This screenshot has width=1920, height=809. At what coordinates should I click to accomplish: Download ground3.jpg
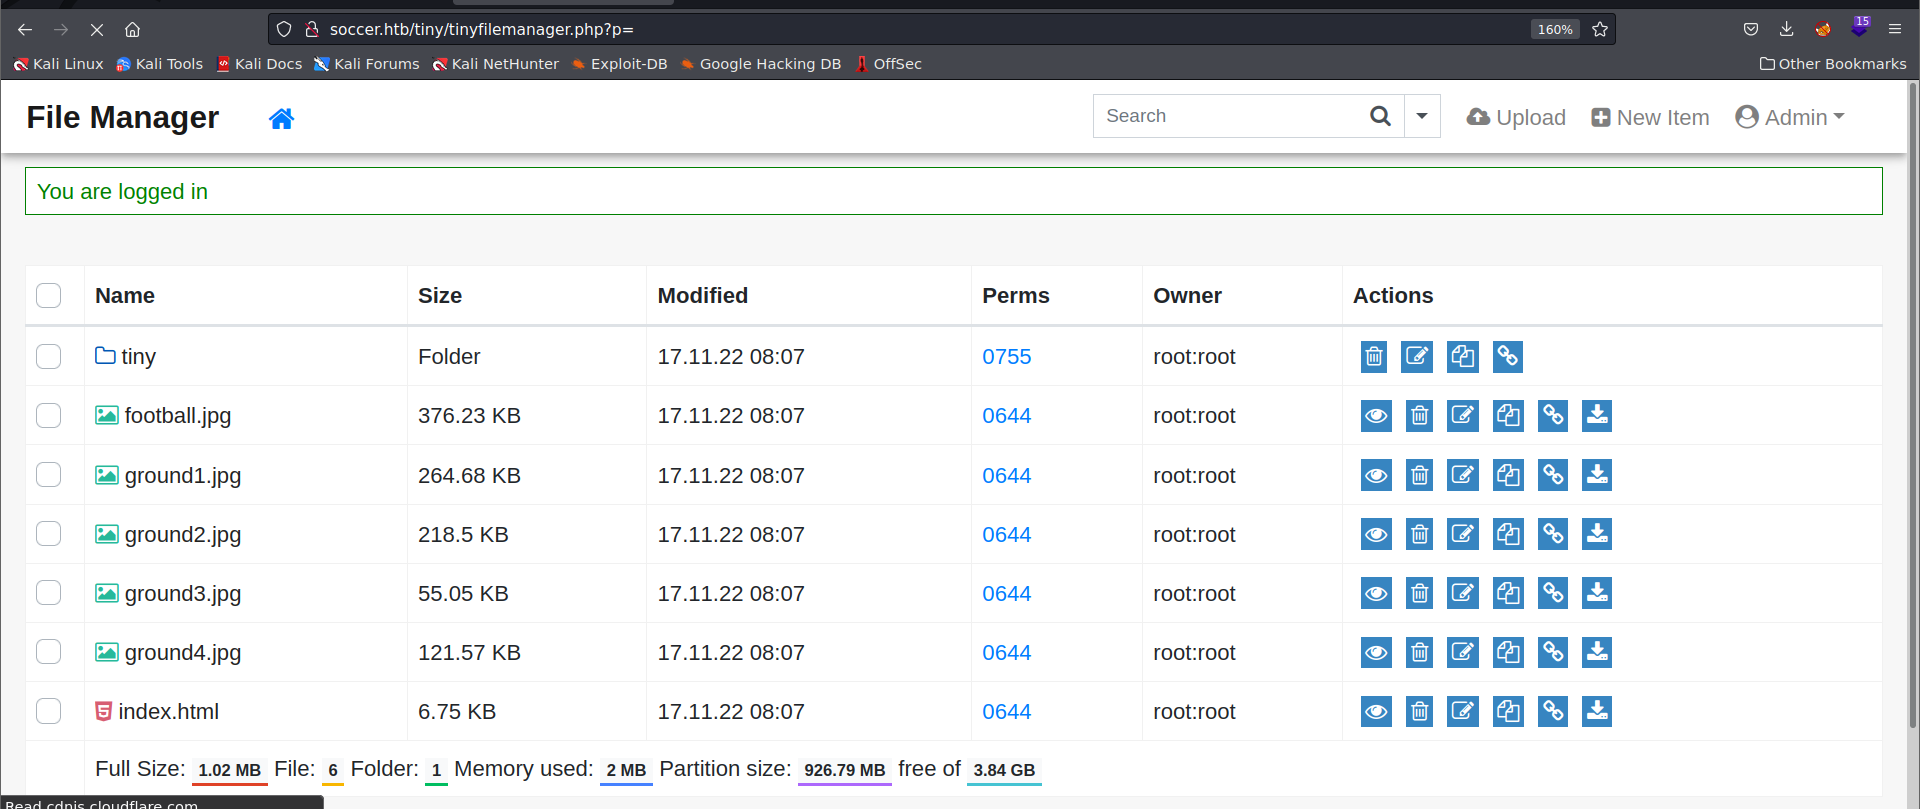click(x=1597, y=593)
